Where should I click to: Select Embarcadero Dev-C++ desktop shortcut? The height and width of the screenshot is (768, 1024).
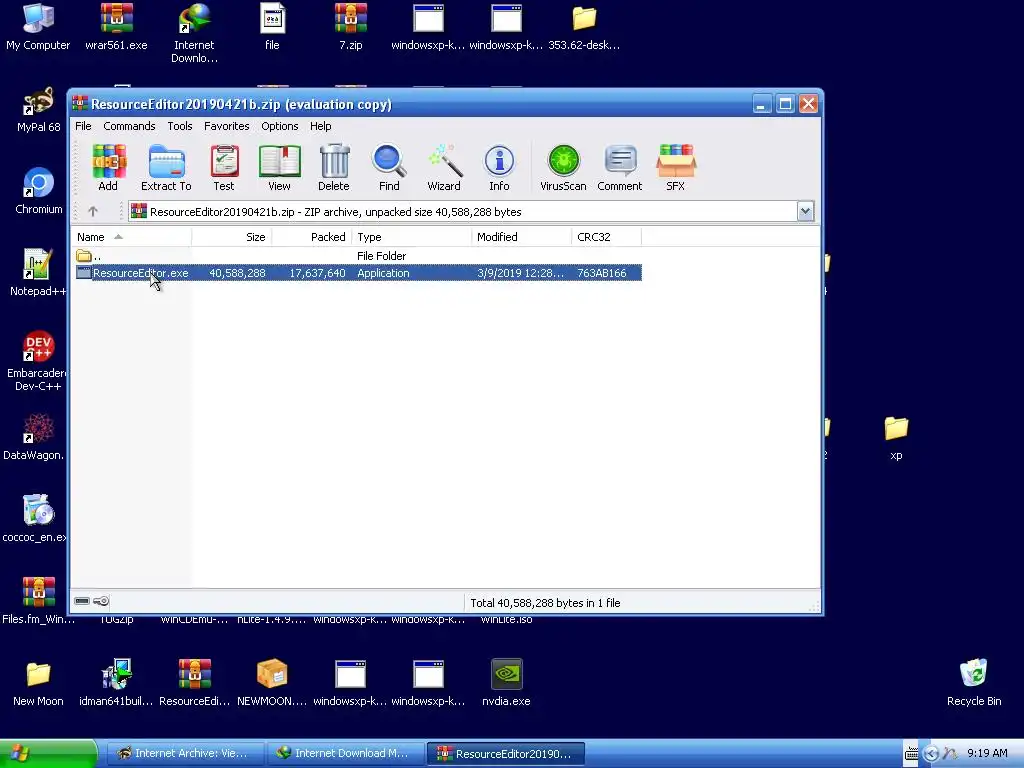(x=37, y=361)
